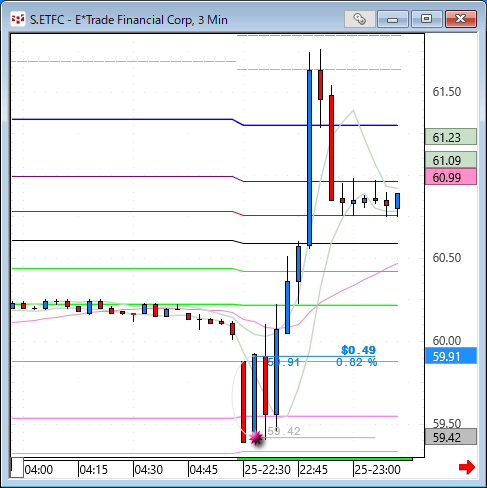Click the 04:15 time axis label

click(x=94, y=470)
